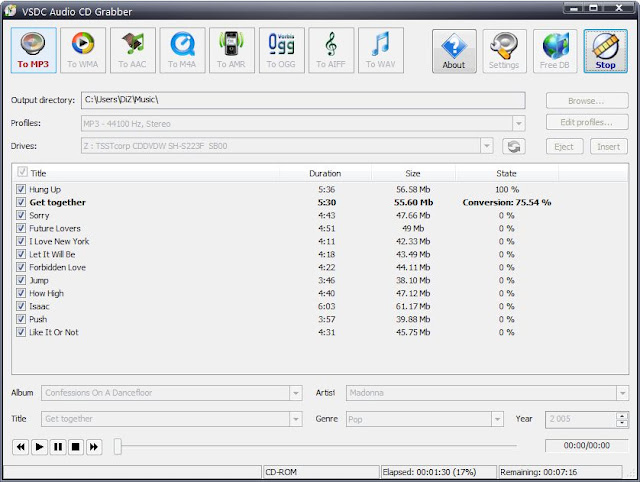Select the To AAC format button
The height and width of the screenshot is (482, 640).
tap(133, 50)
